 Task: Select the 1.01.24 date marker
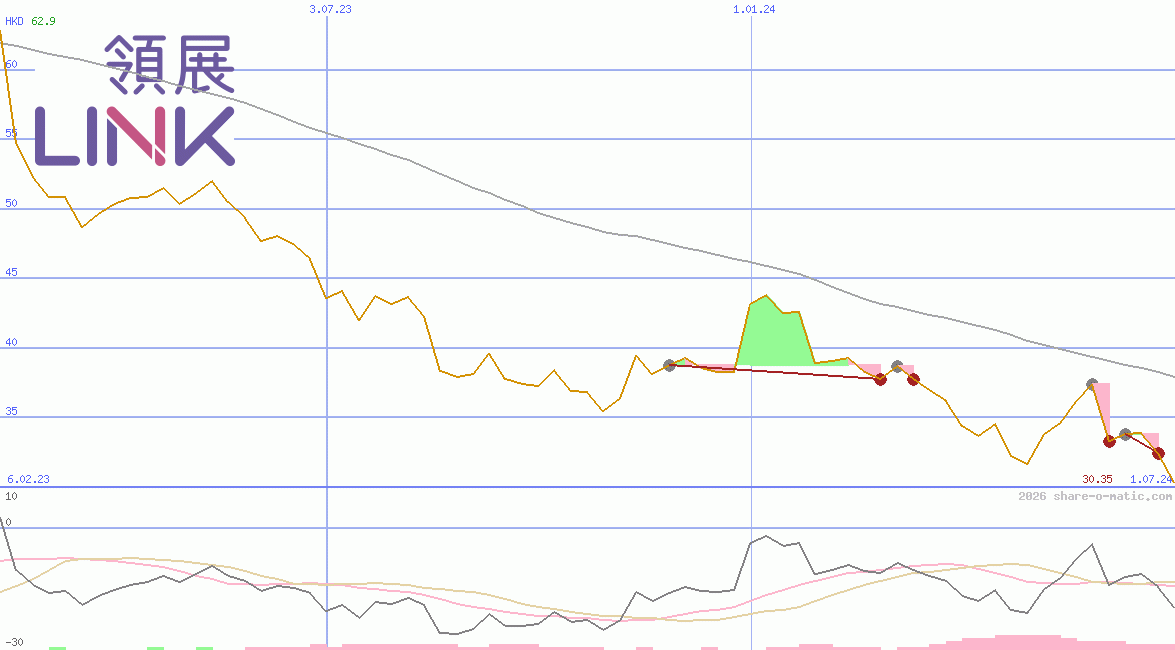click(x=754, y=9)
